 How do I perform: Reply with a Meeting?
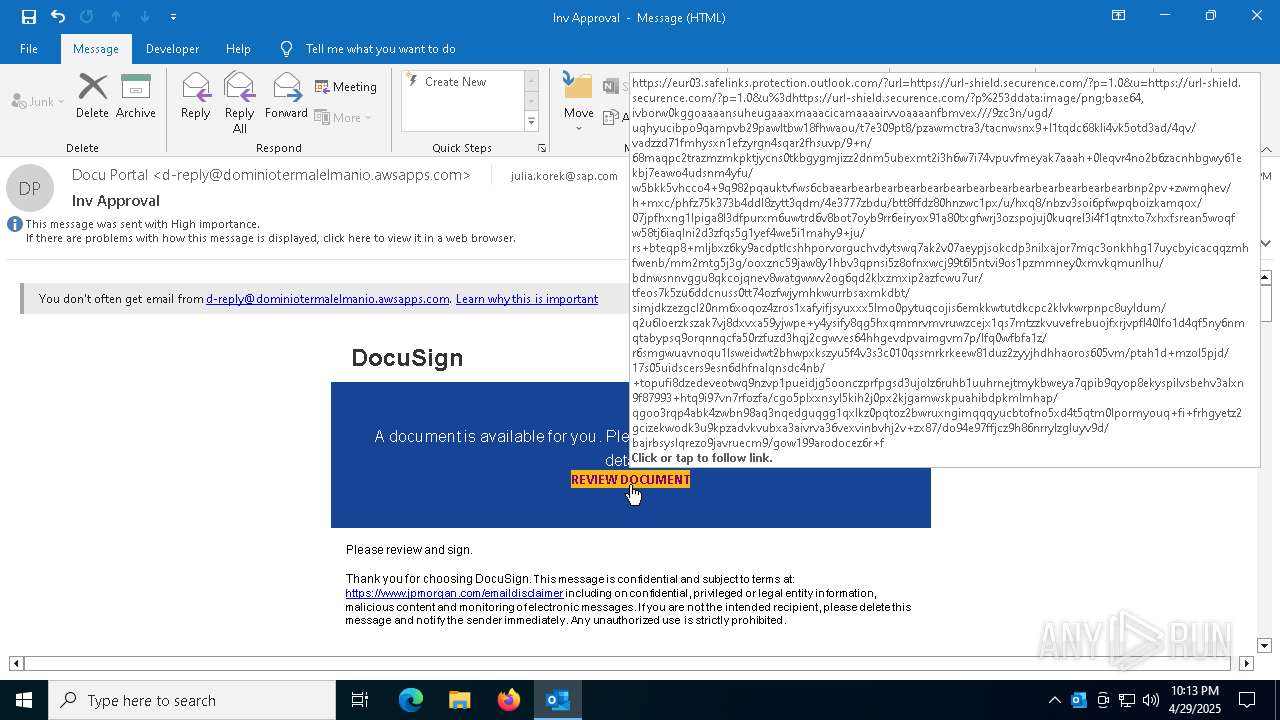click(346, 87)
